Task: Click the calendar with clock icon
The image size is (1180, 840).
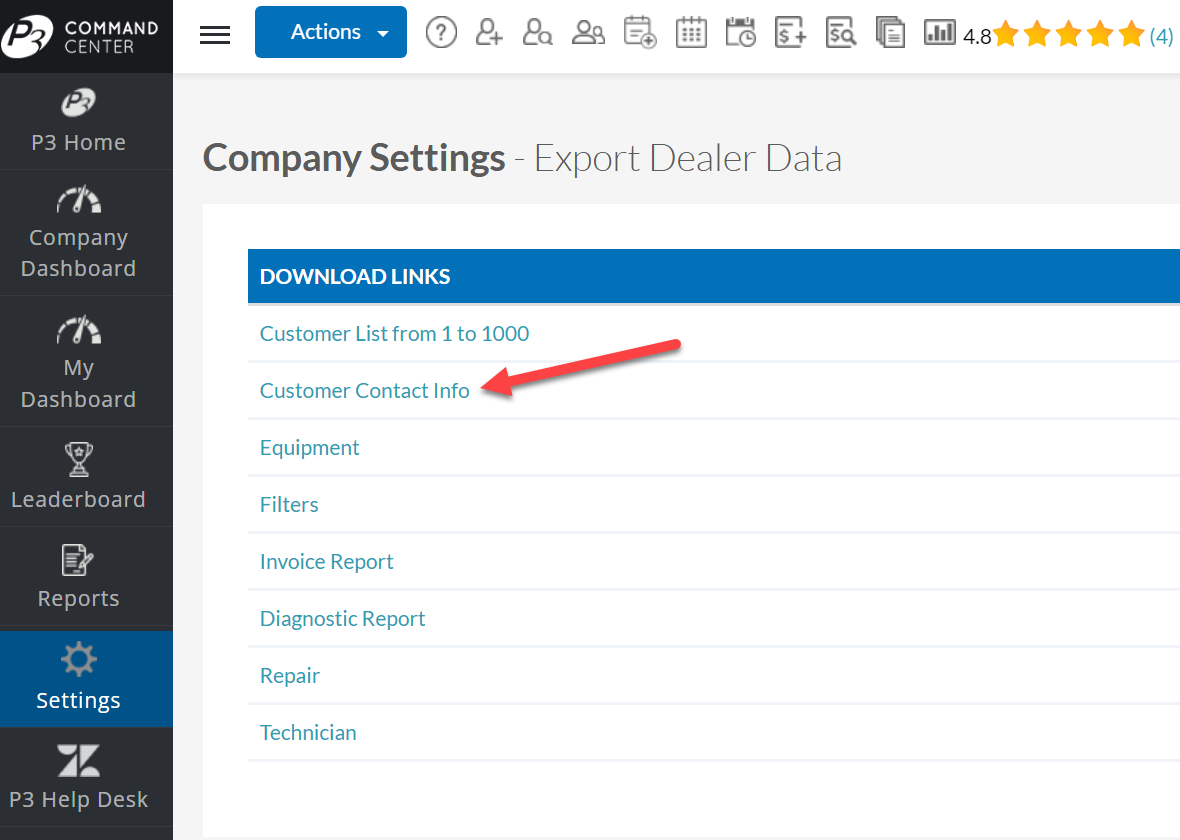Action: [x=741, y=33]
